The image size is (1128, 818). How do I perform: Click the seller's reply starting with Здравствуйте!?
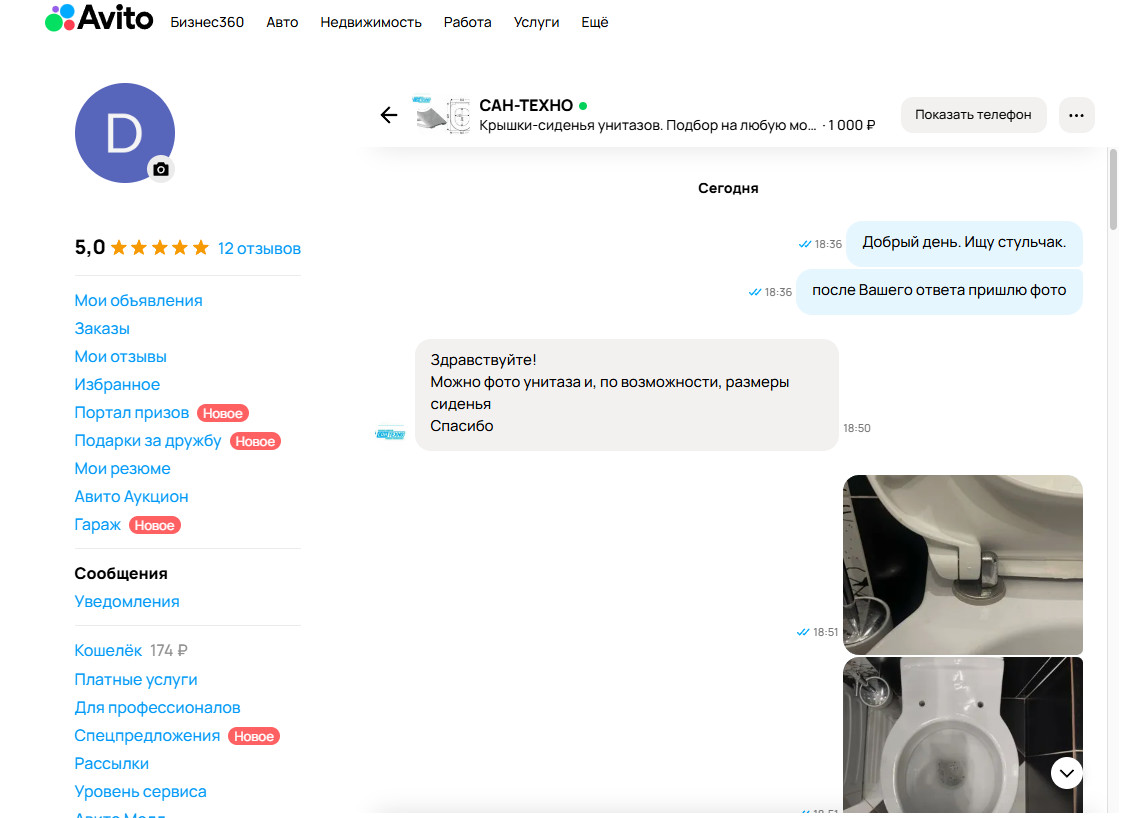(x=627, y=395)
